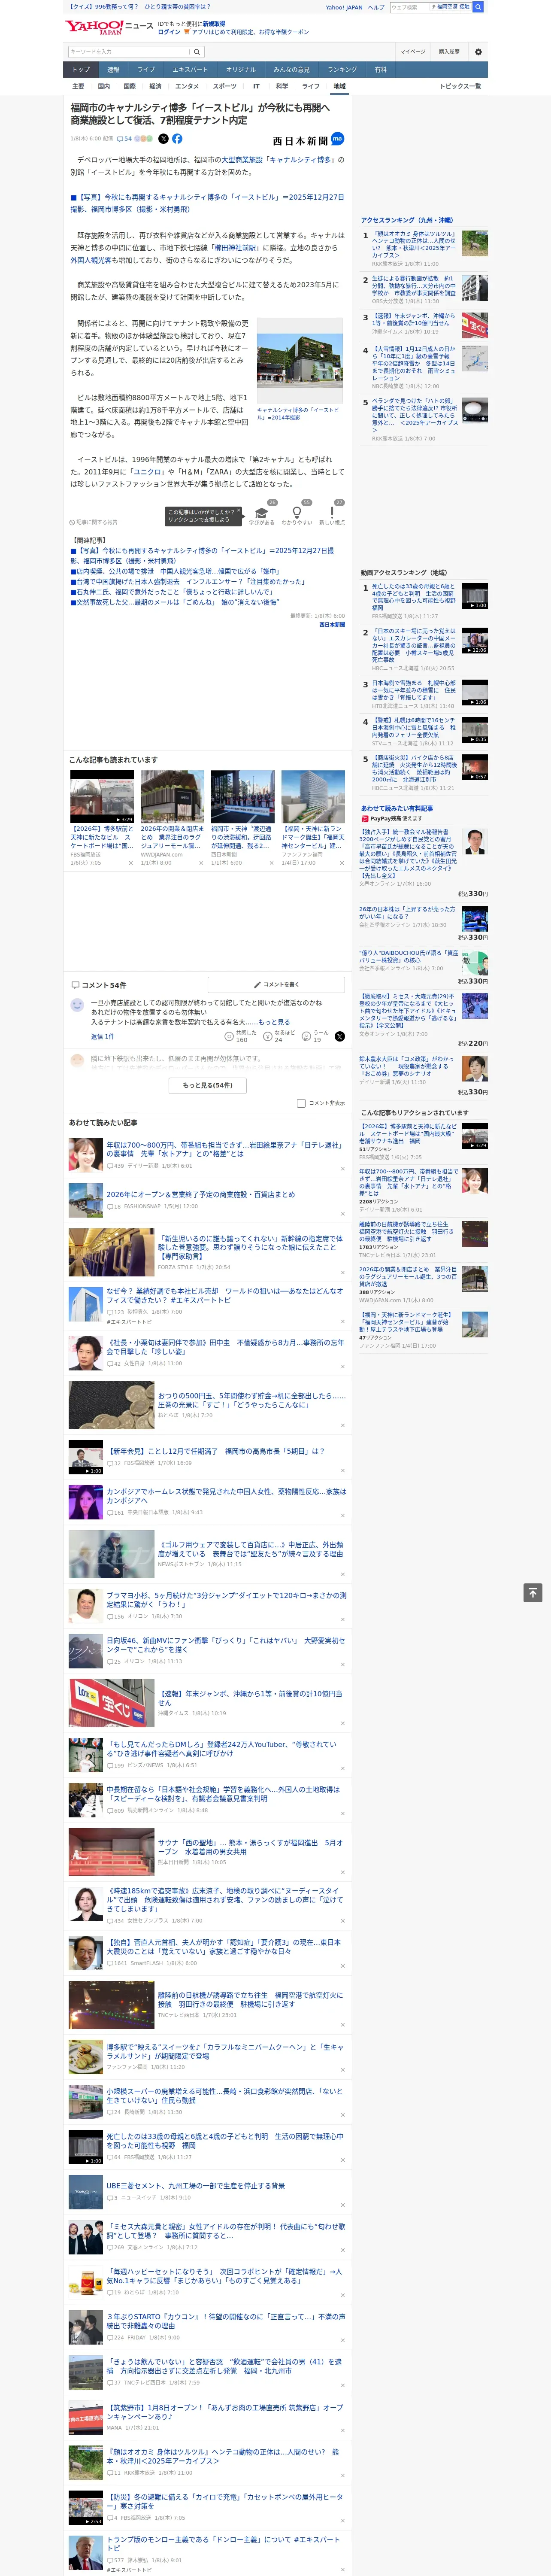Click the #エキスパートトピ tag under なぜ今？

tap(130, 1322)
